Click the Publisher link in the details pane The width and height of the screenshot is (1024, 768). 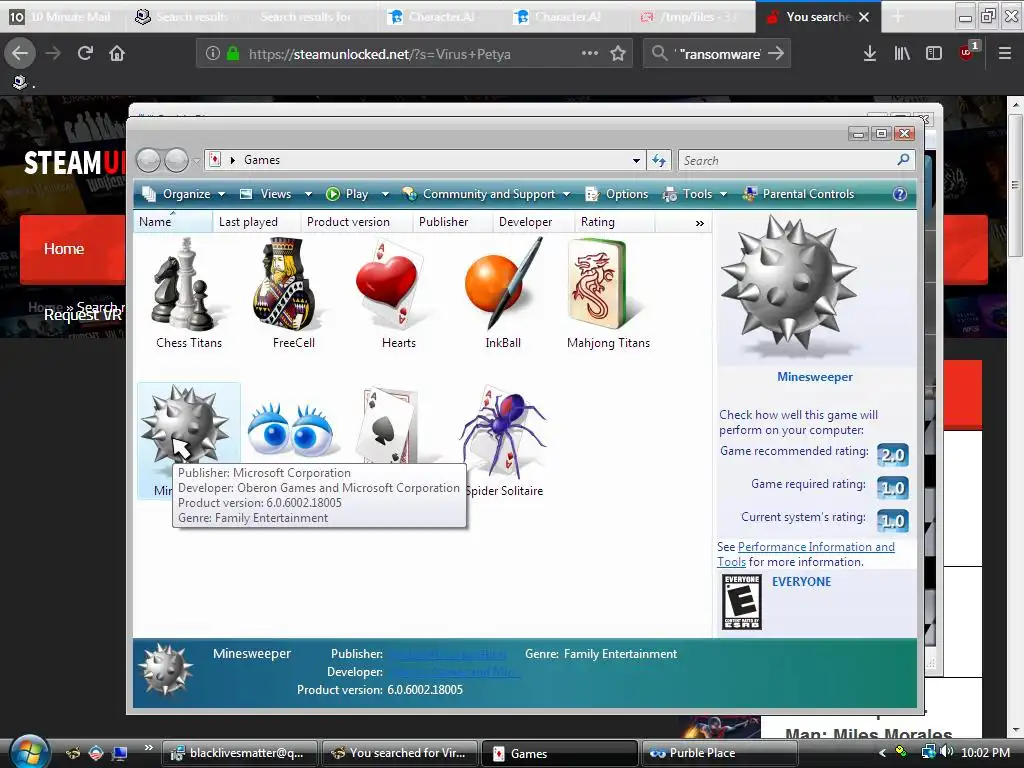(x=447, y=654)
